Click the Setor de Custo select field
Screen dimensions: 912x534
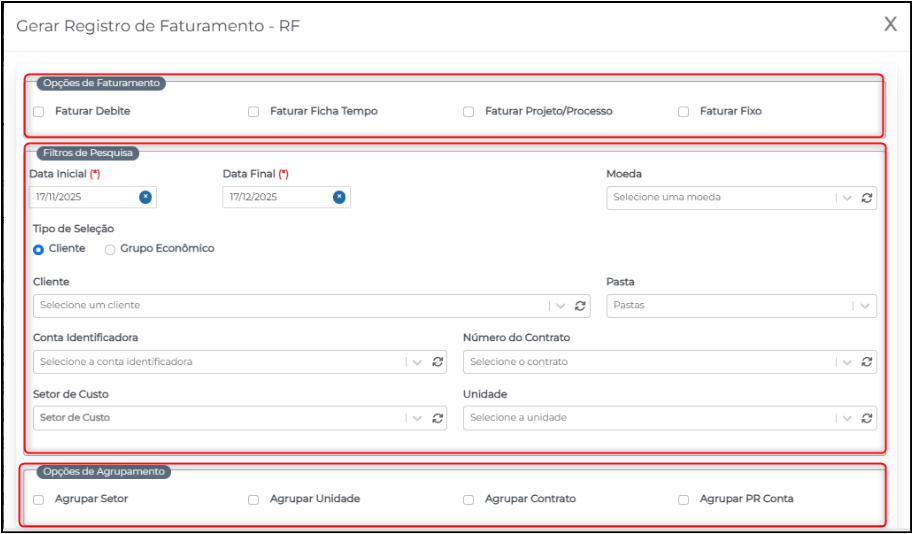(x=240, y=418)
